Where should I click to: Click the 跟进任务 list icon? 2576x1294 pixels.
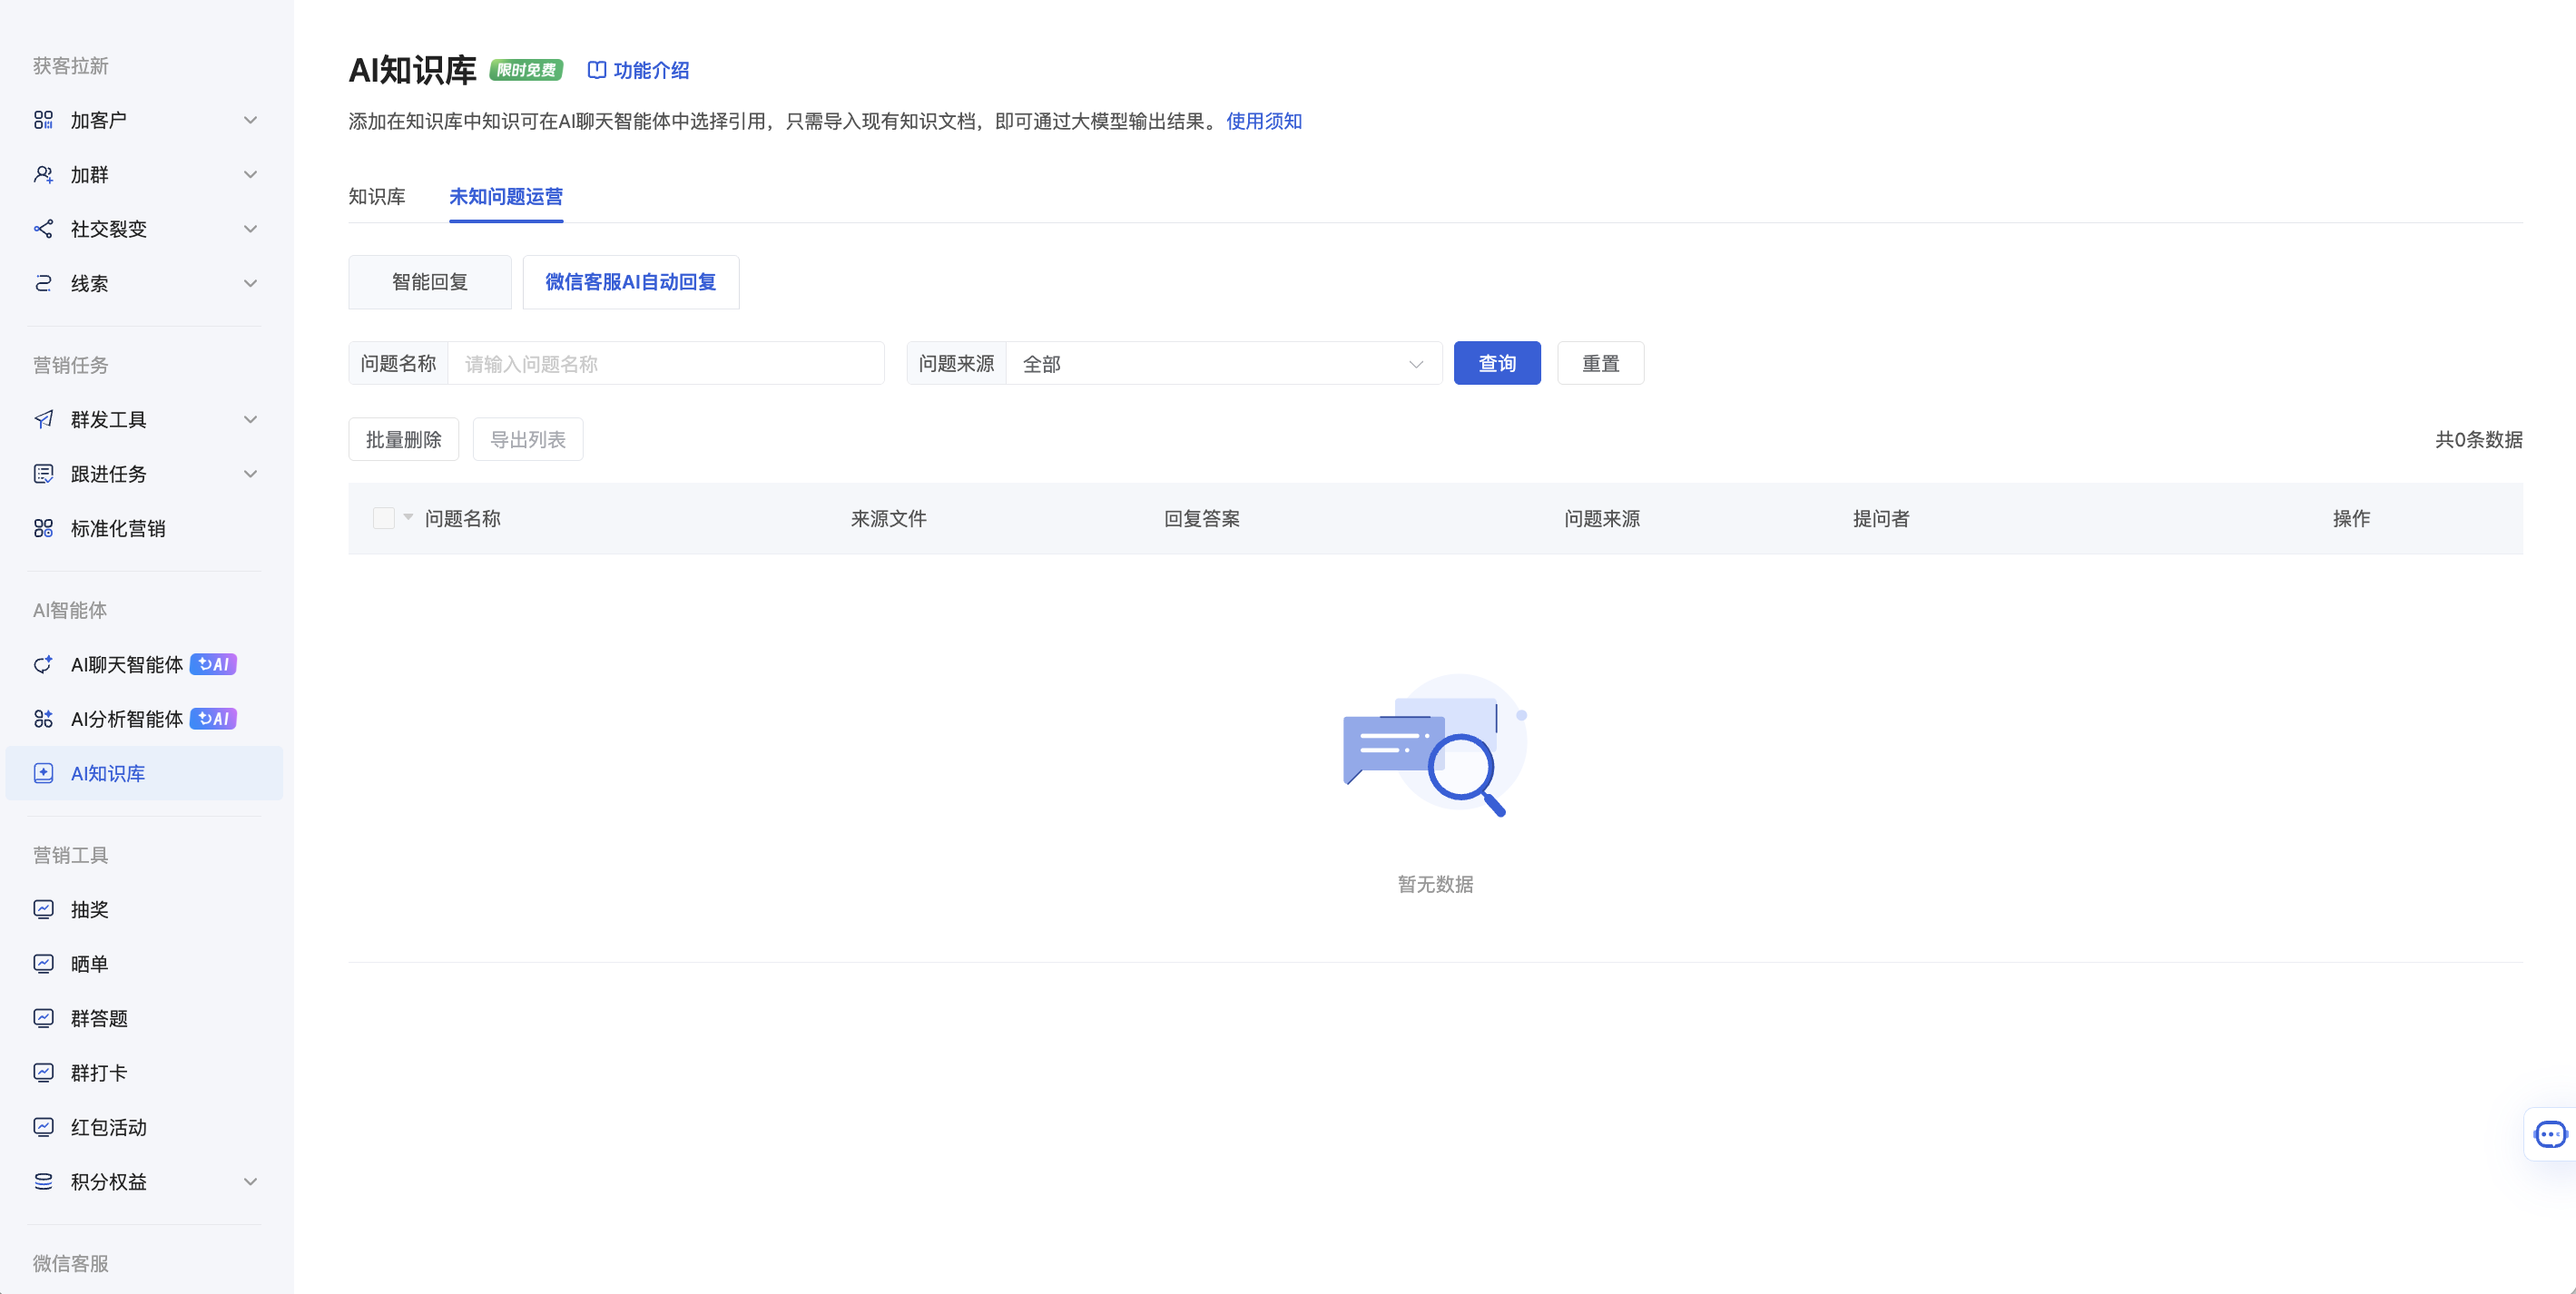coord(43,474)
